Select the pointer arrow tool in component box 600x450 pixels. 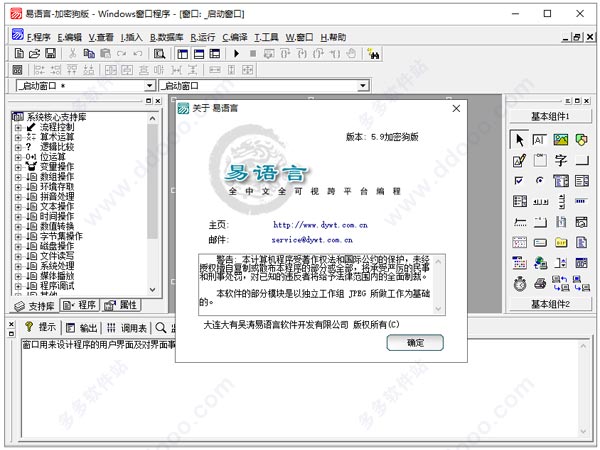point(519,140)
